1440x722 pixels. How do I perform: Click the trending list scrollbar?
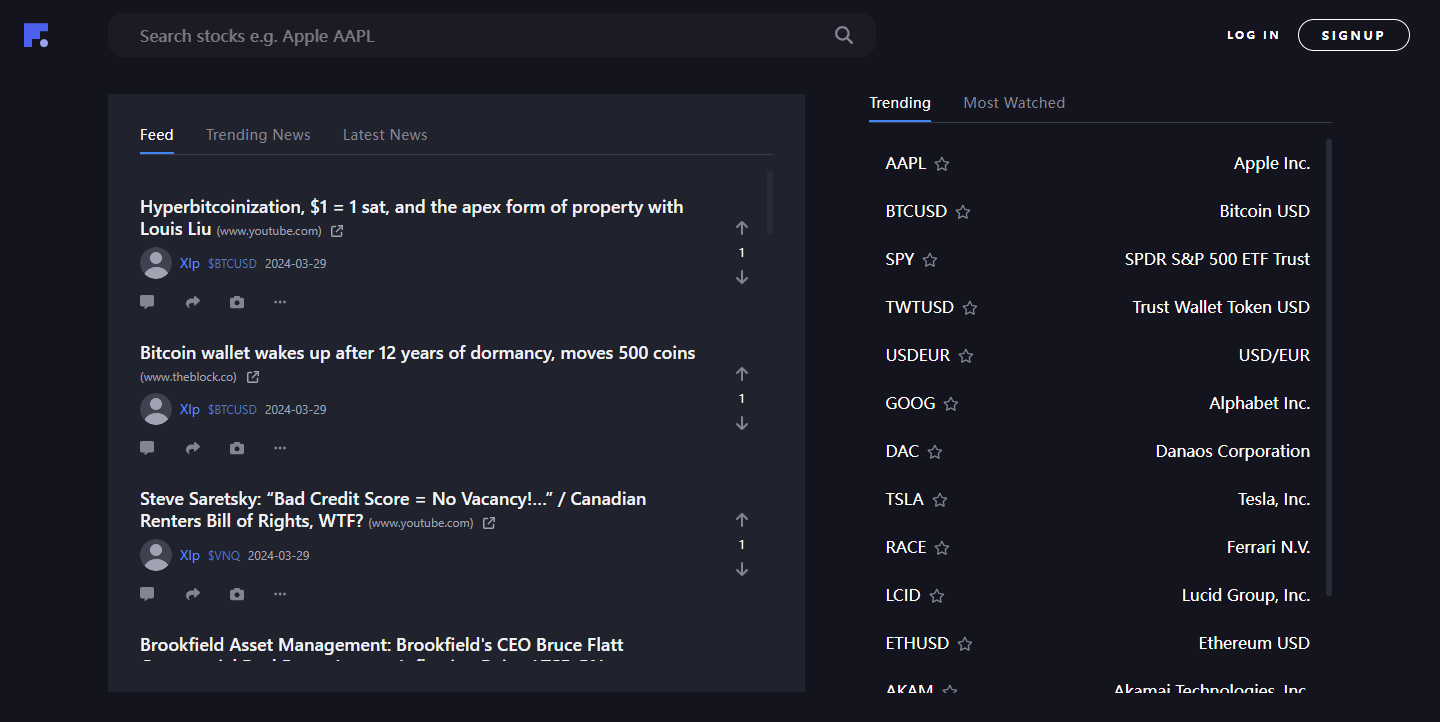[x=1329, y=368]
